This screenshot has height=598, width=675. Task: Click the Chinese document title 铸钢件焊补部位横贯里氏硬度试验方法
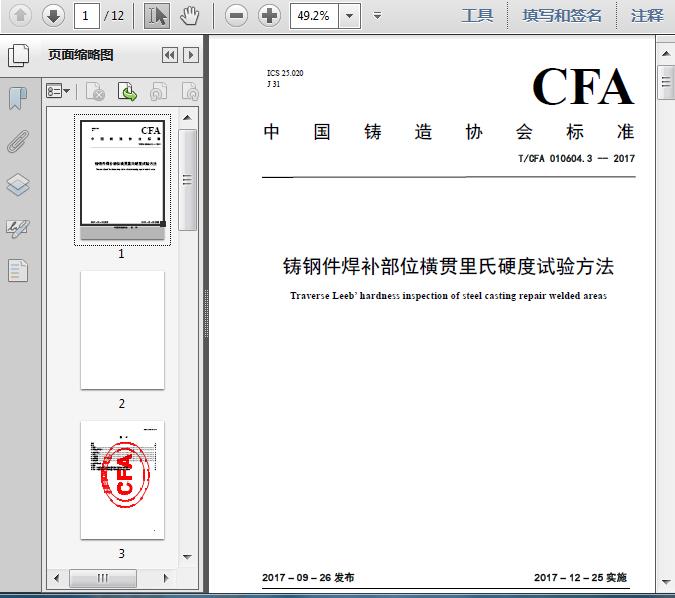coord(448,266)
